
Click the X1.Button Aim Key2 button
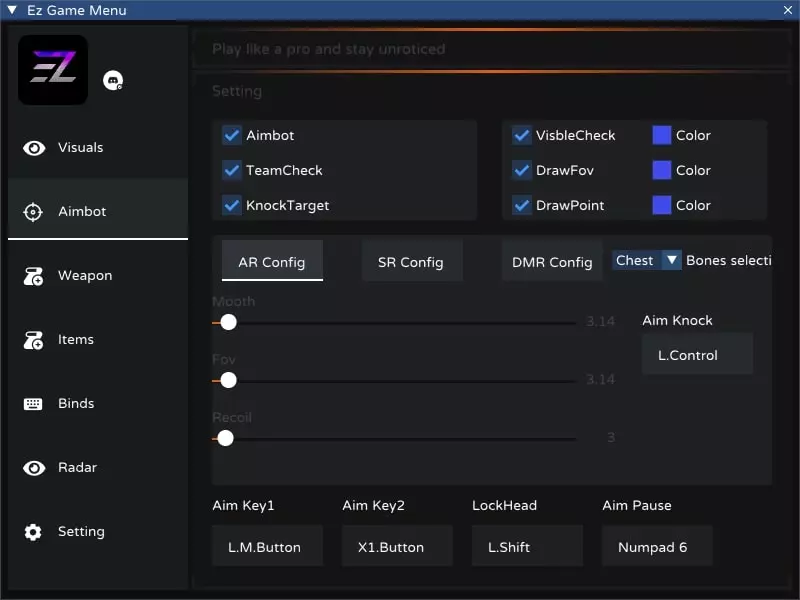[397, 546]
